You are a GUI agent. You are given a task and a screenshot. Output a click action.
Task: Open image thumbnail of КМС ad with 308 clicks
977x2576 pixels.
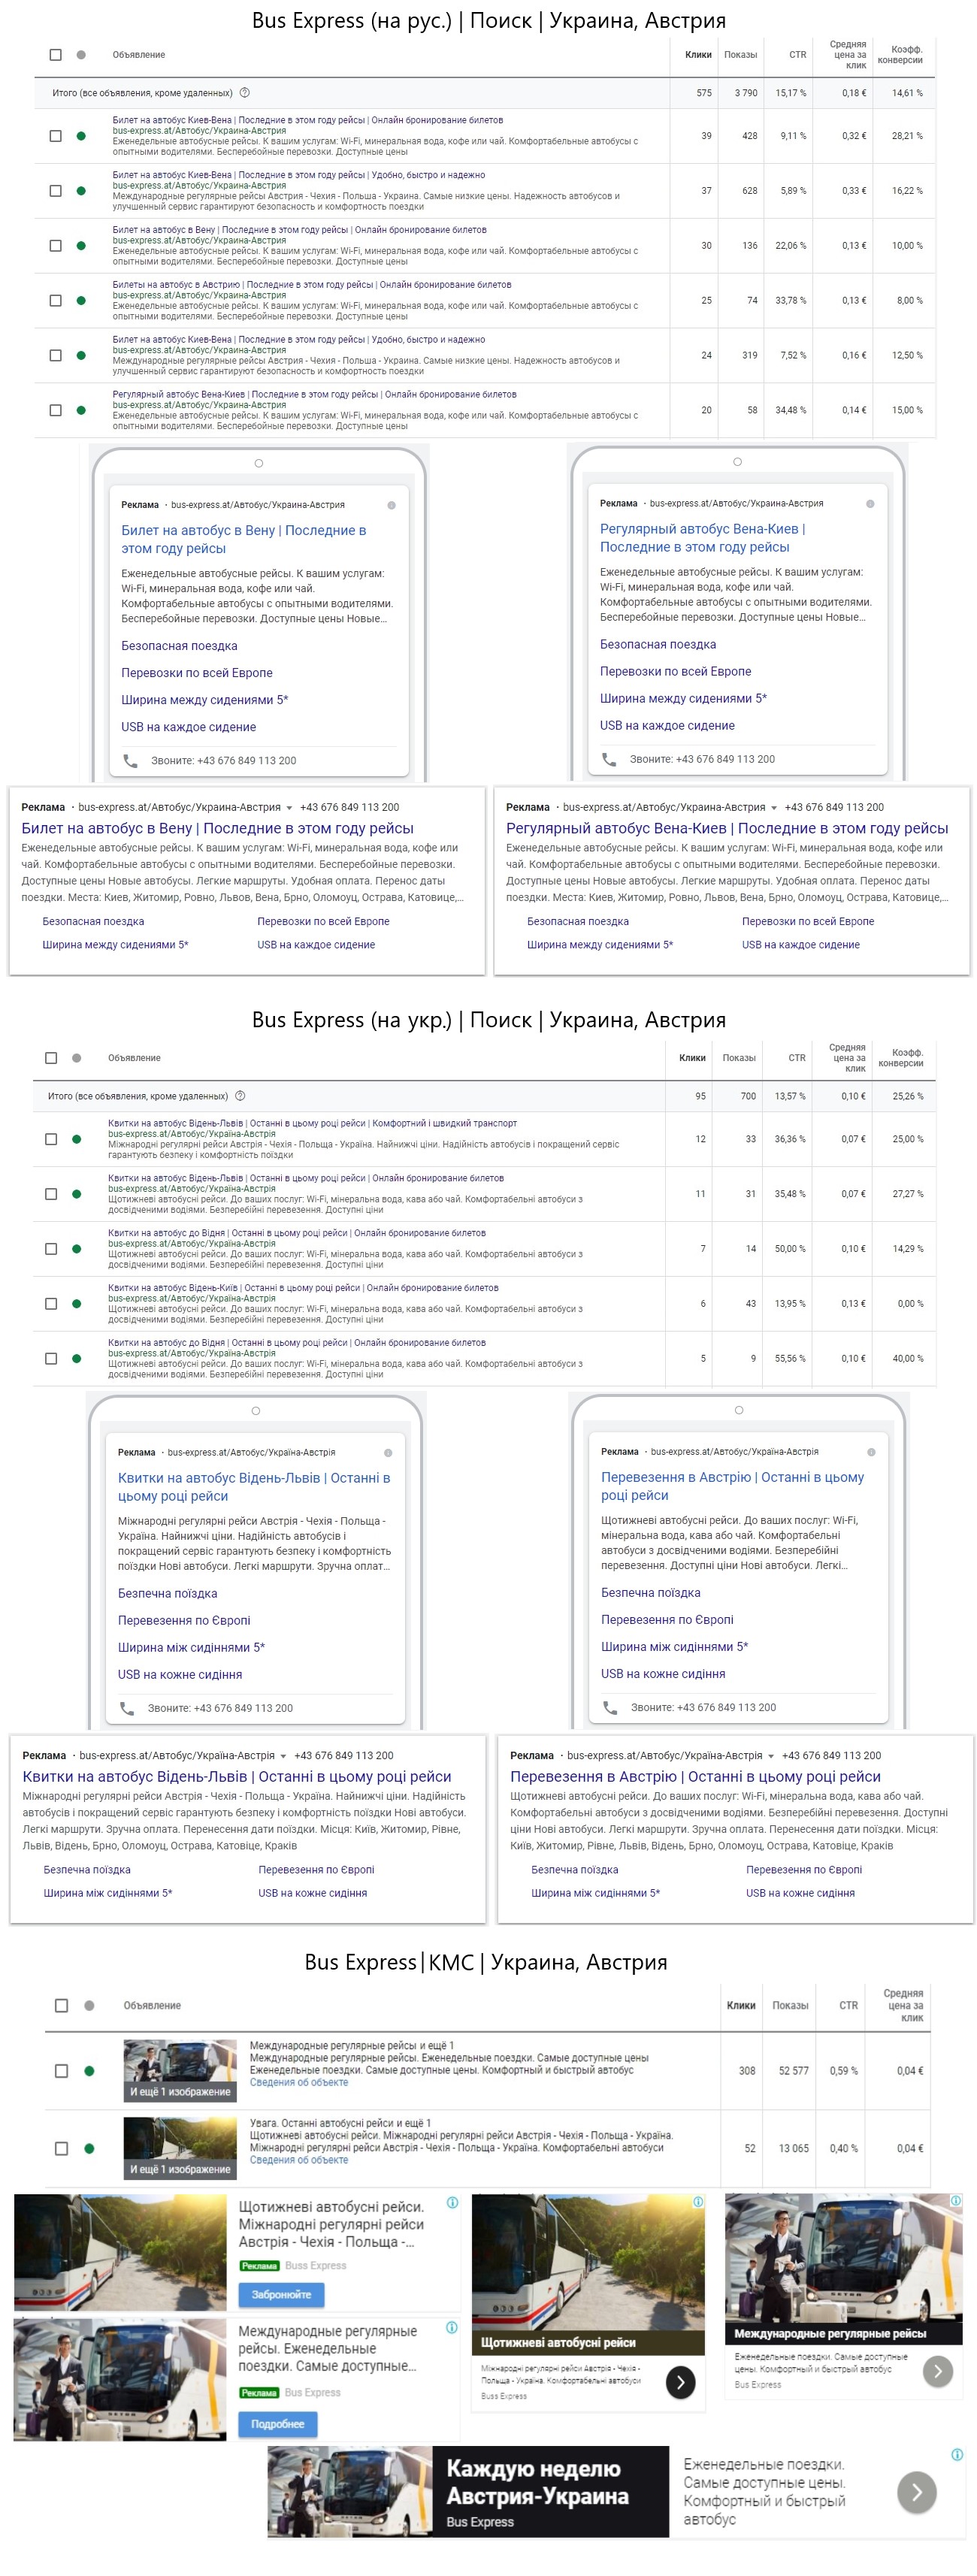pos(180,2071)
